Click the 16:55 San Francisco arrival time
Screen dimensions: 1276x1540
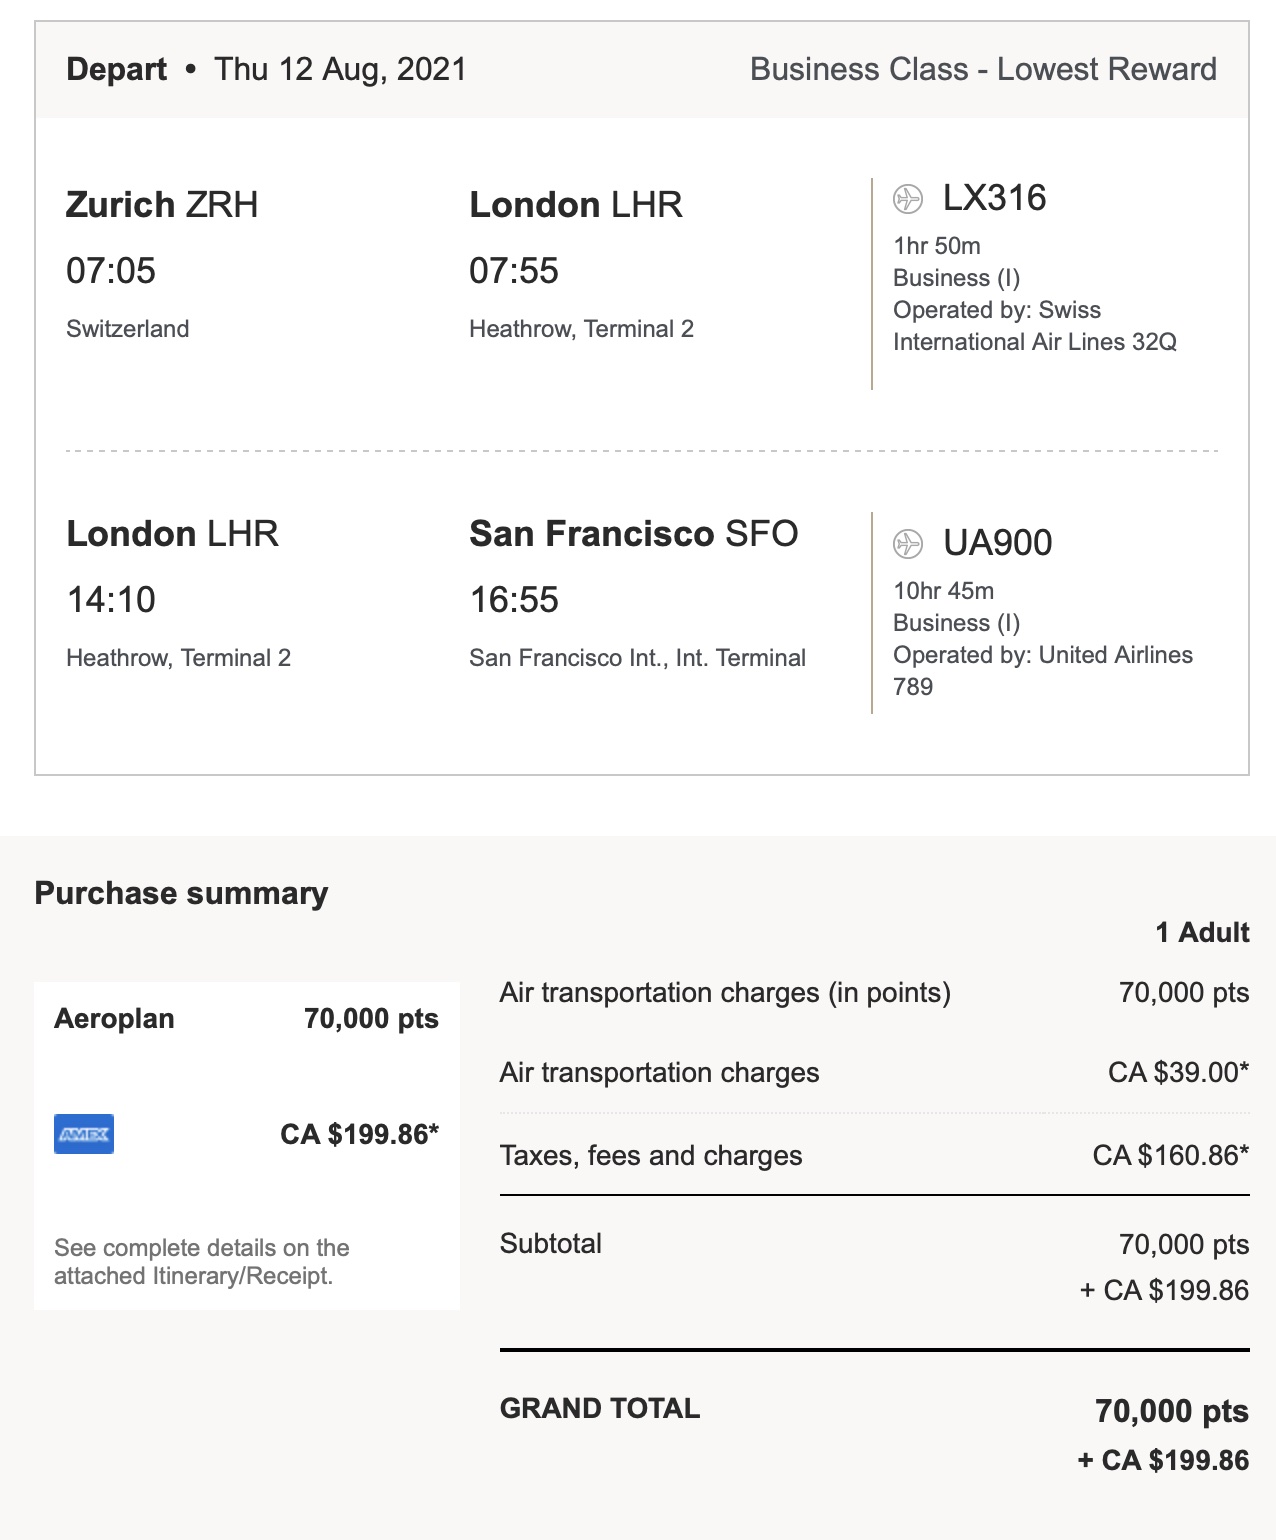pos(514,600)
